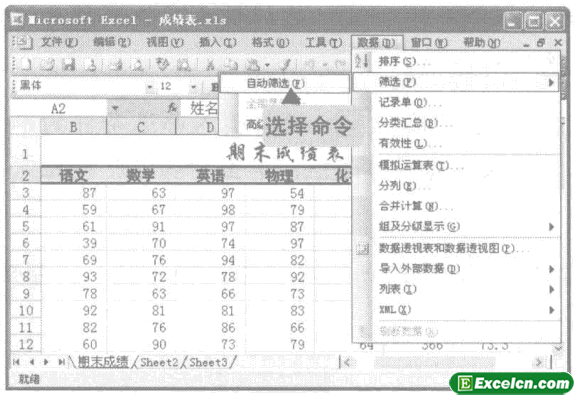574x395 pixels.
Task: Choose 合并计算(N) in the Data menu
Action: click(x=456, y=206)
